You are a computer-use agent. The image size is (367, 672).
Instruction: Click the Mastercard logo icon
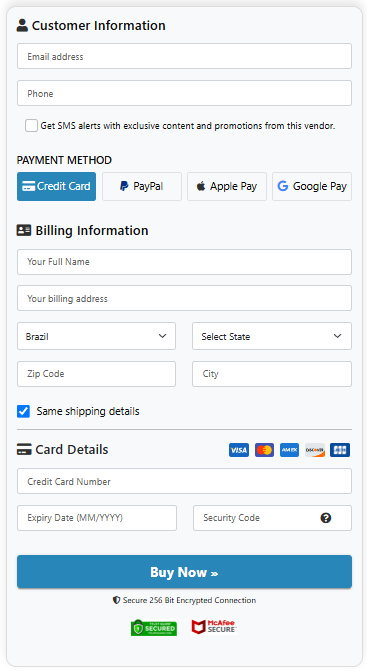(264, 450)
